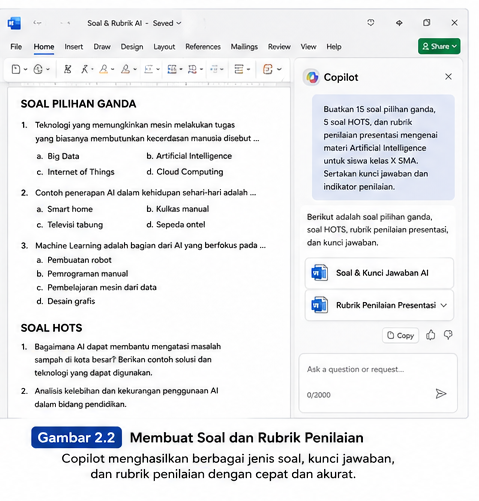
Task: Click the thumbs down feedback icon
Action: click(448, 335)
